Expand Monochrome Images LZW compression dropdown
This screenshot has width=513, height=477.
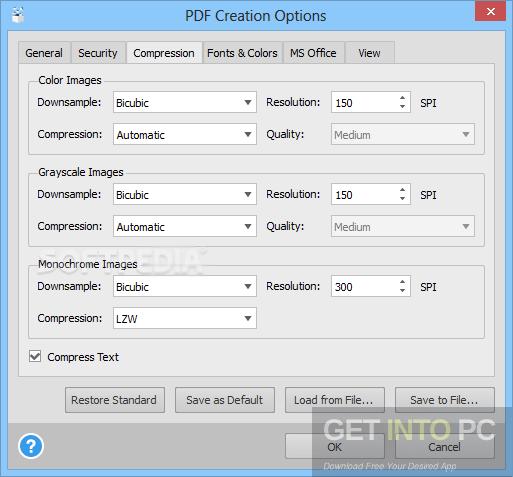(185, 318)
